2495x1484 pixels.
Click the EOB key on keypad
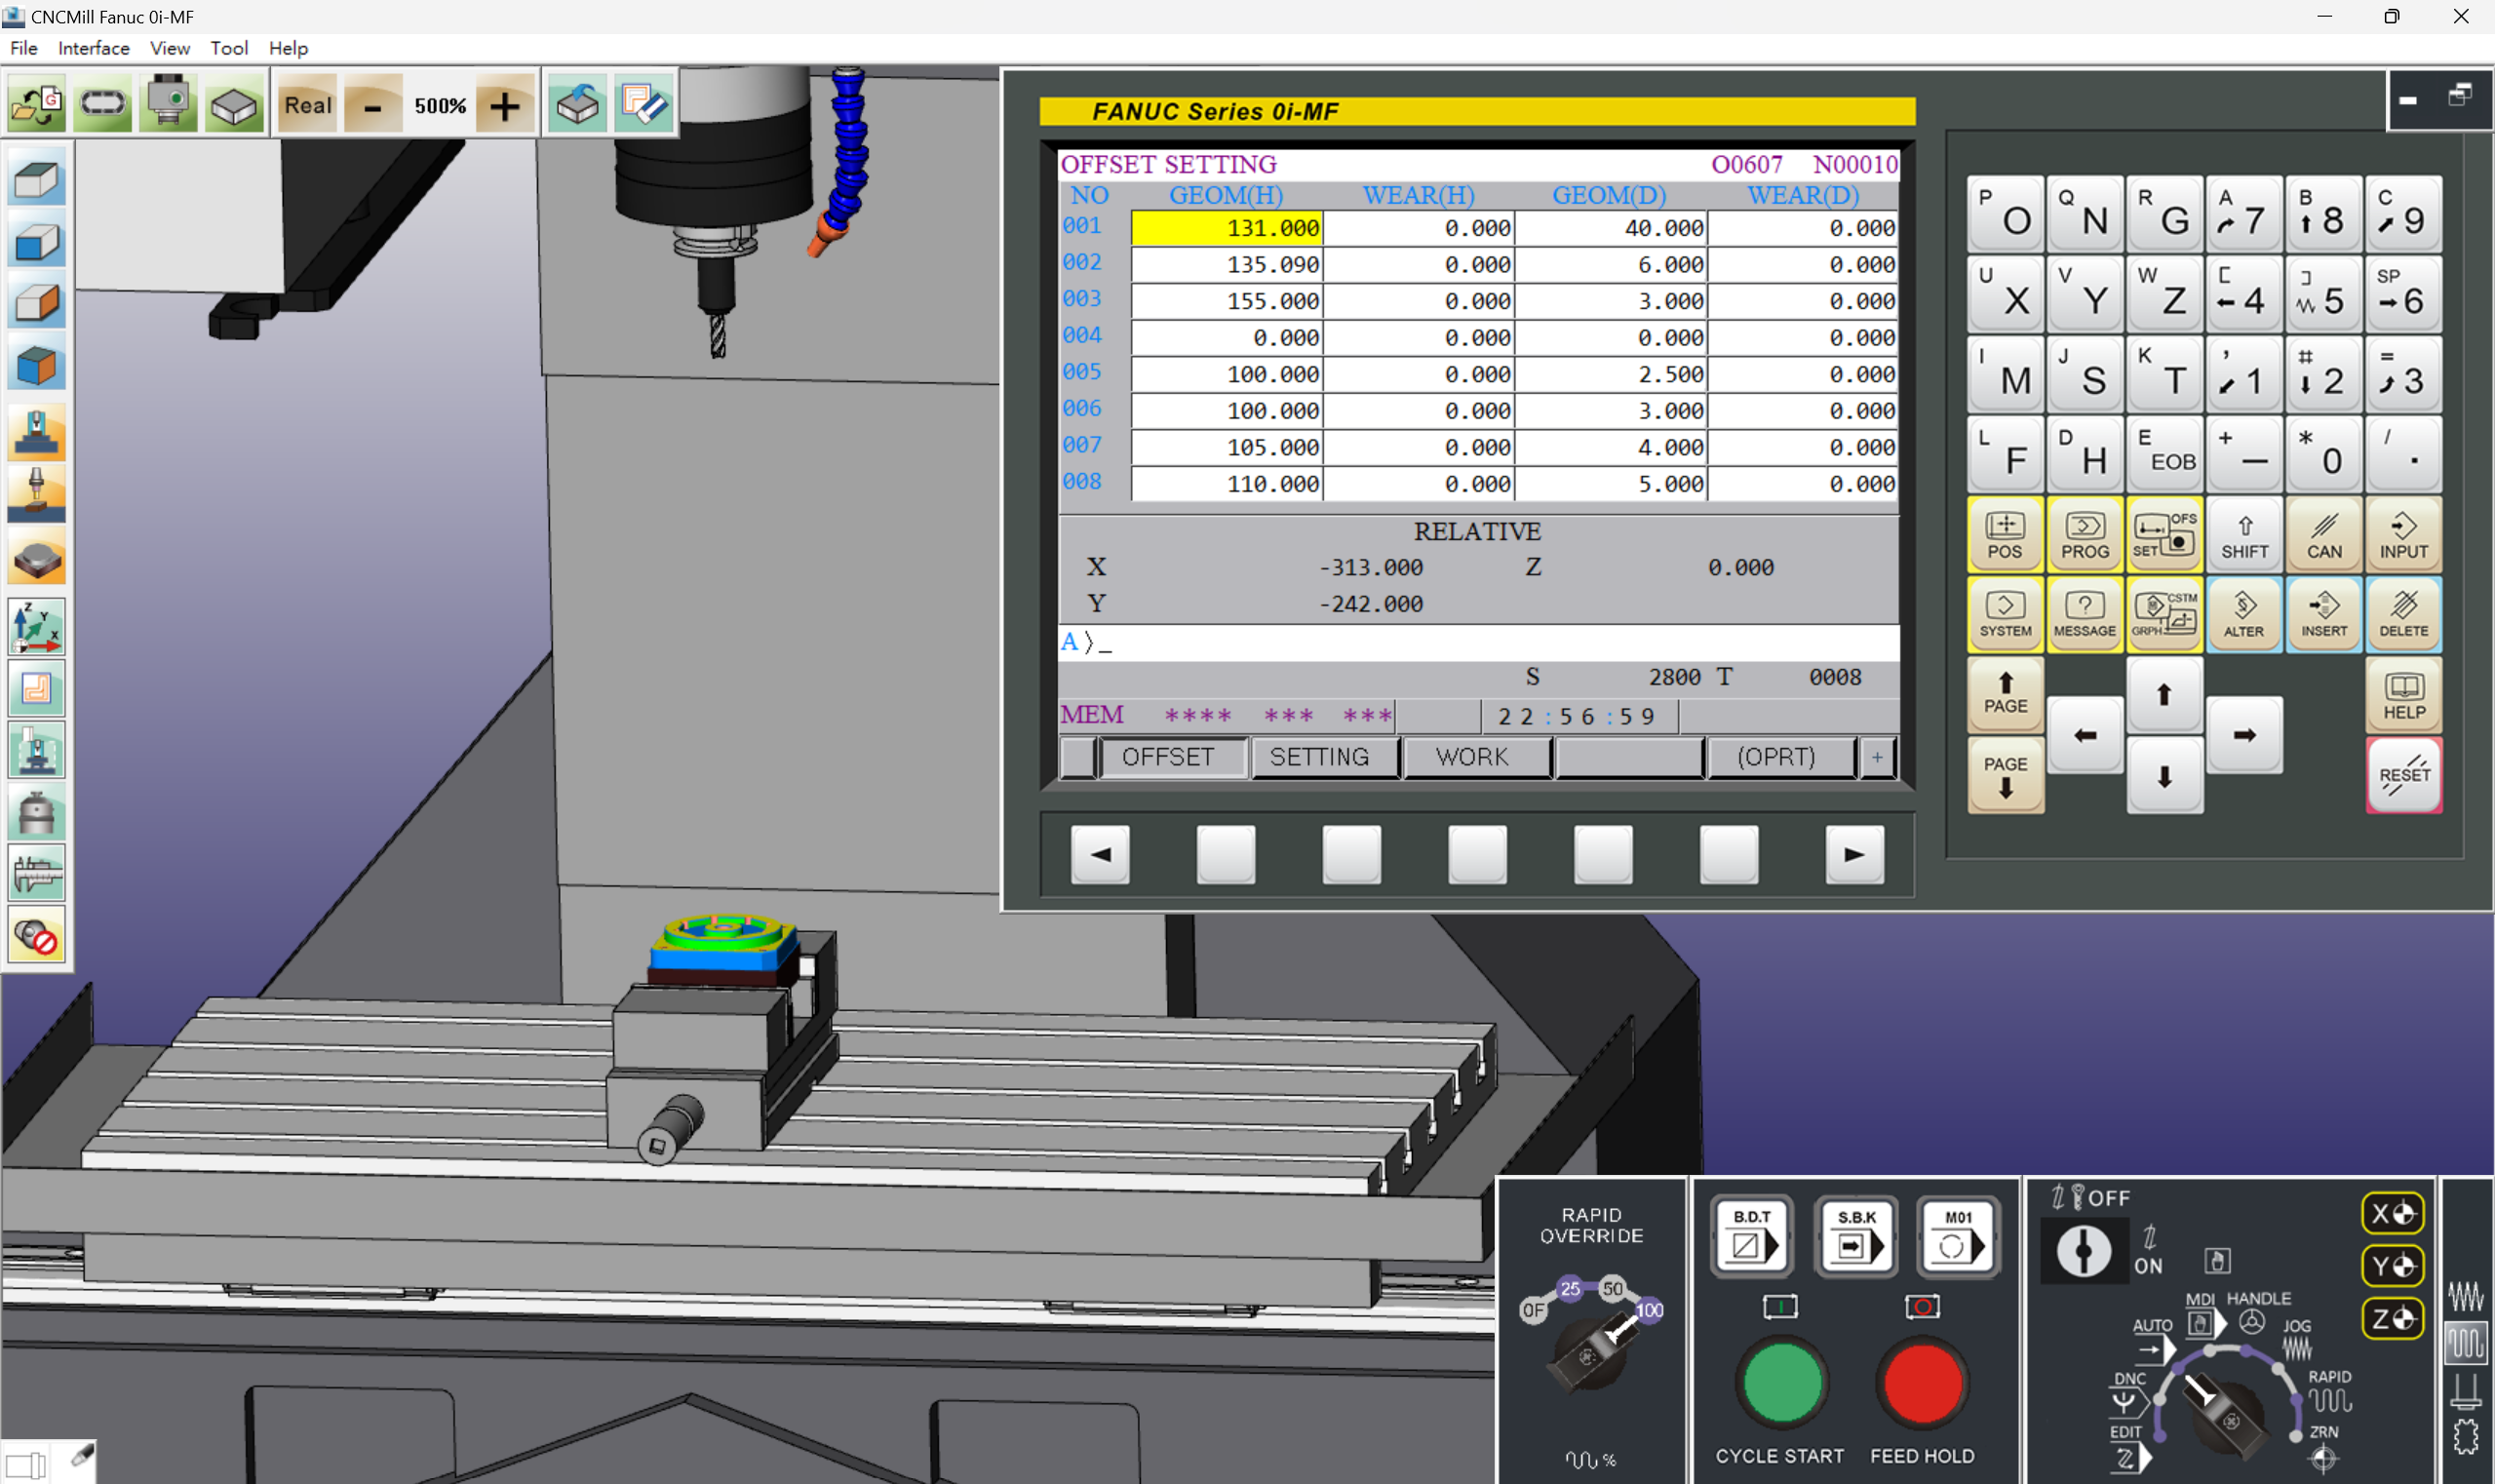2165,455
